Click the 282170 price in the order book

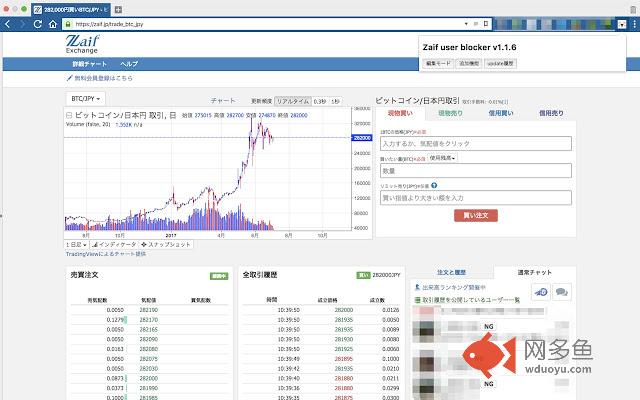(149, 320)
